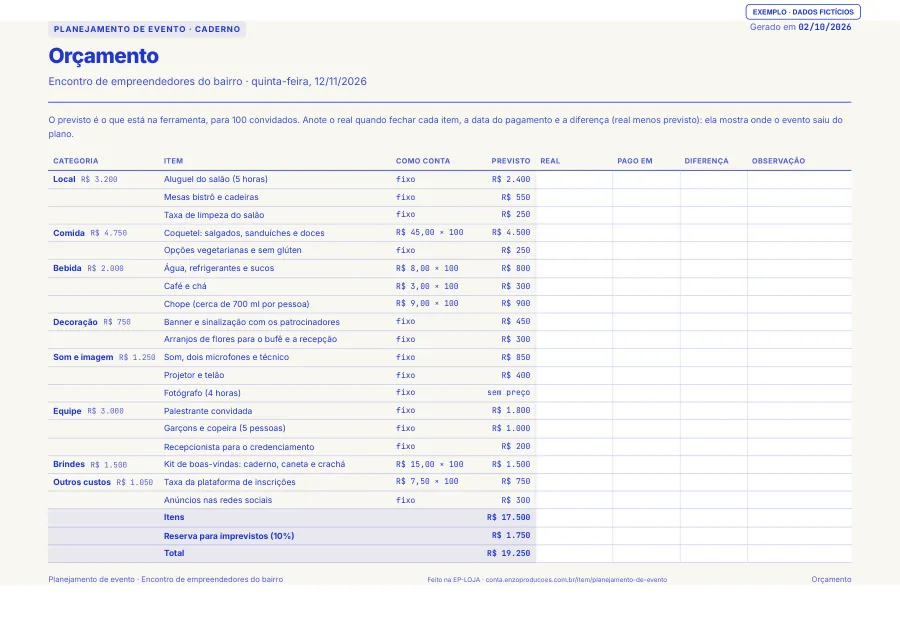Click the generation date 02/10/2026
The height and width of the screenshot is (637, 900).
(x=825, y=27)
